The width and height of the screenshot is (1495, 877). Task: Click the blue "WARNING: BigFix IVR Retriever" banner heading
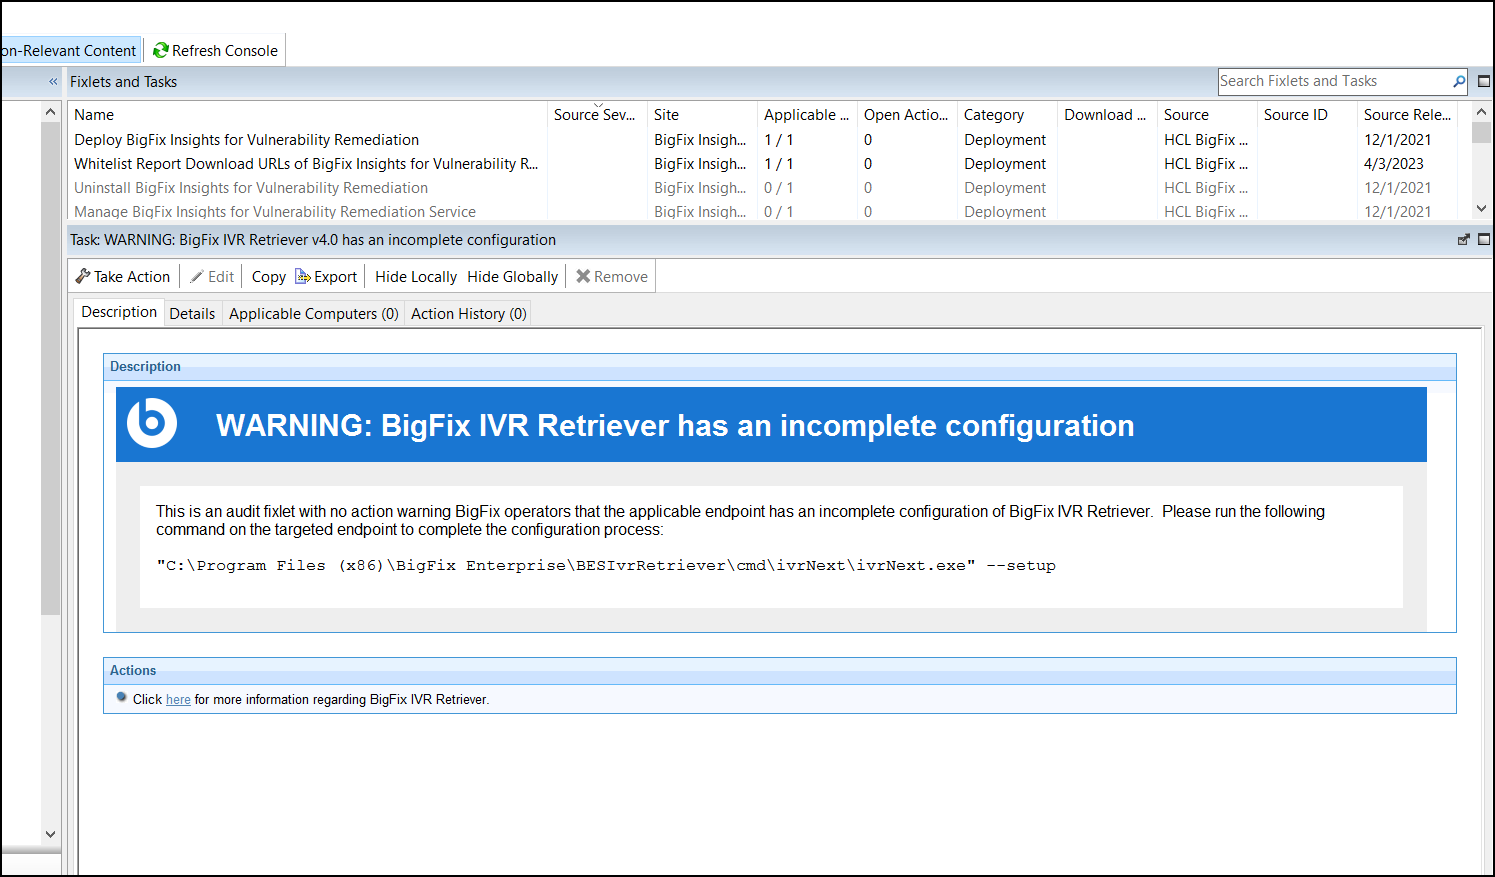[x=675, y=426]
